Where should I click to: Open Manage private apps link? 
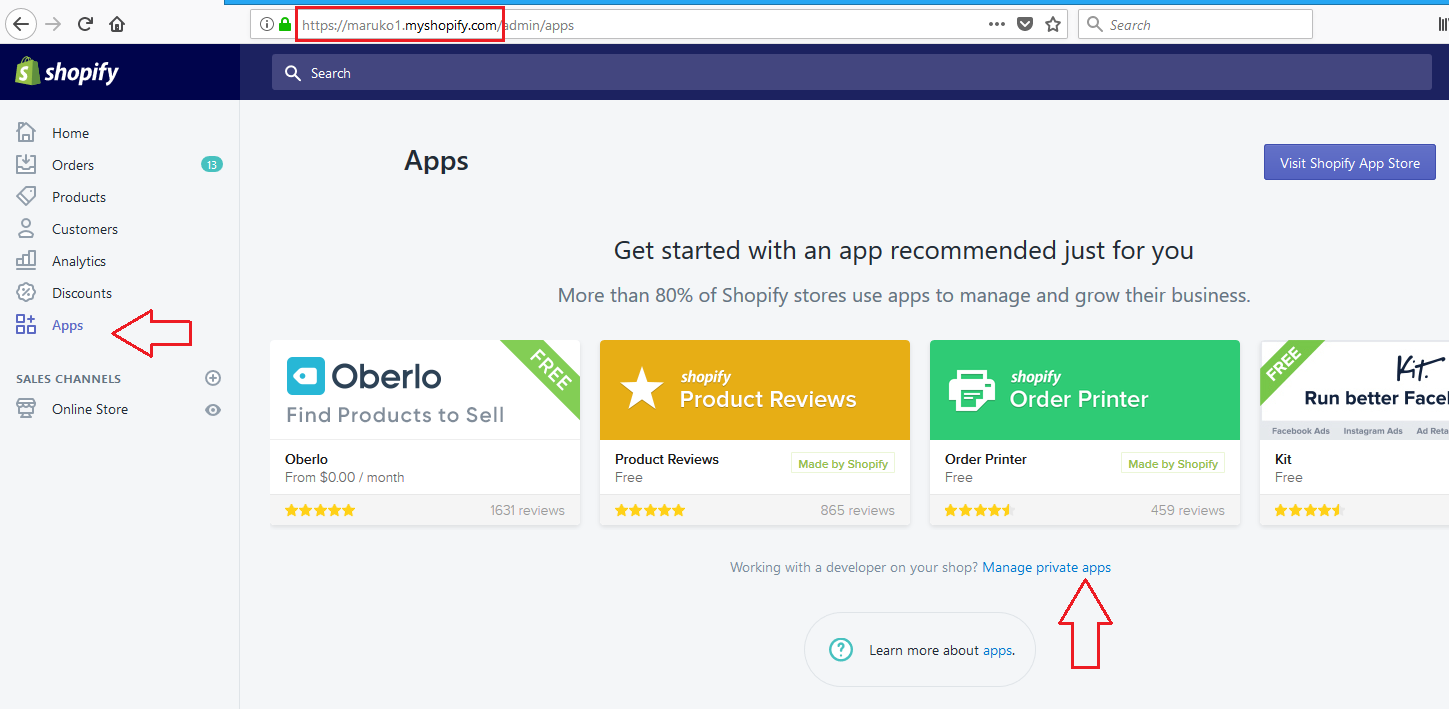click(1046, 567)
